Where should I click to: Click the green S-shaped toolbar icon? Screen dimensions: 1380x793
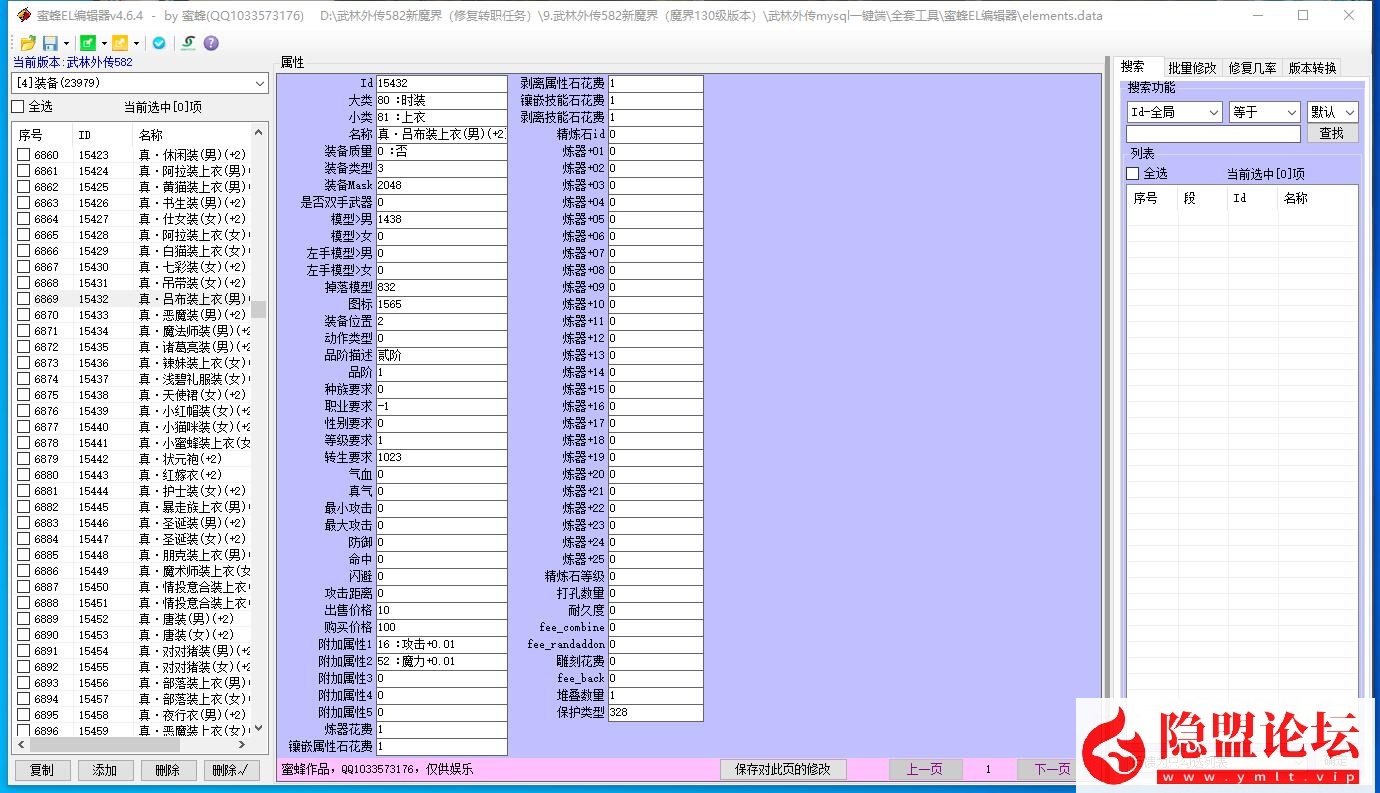click(187, 43)
